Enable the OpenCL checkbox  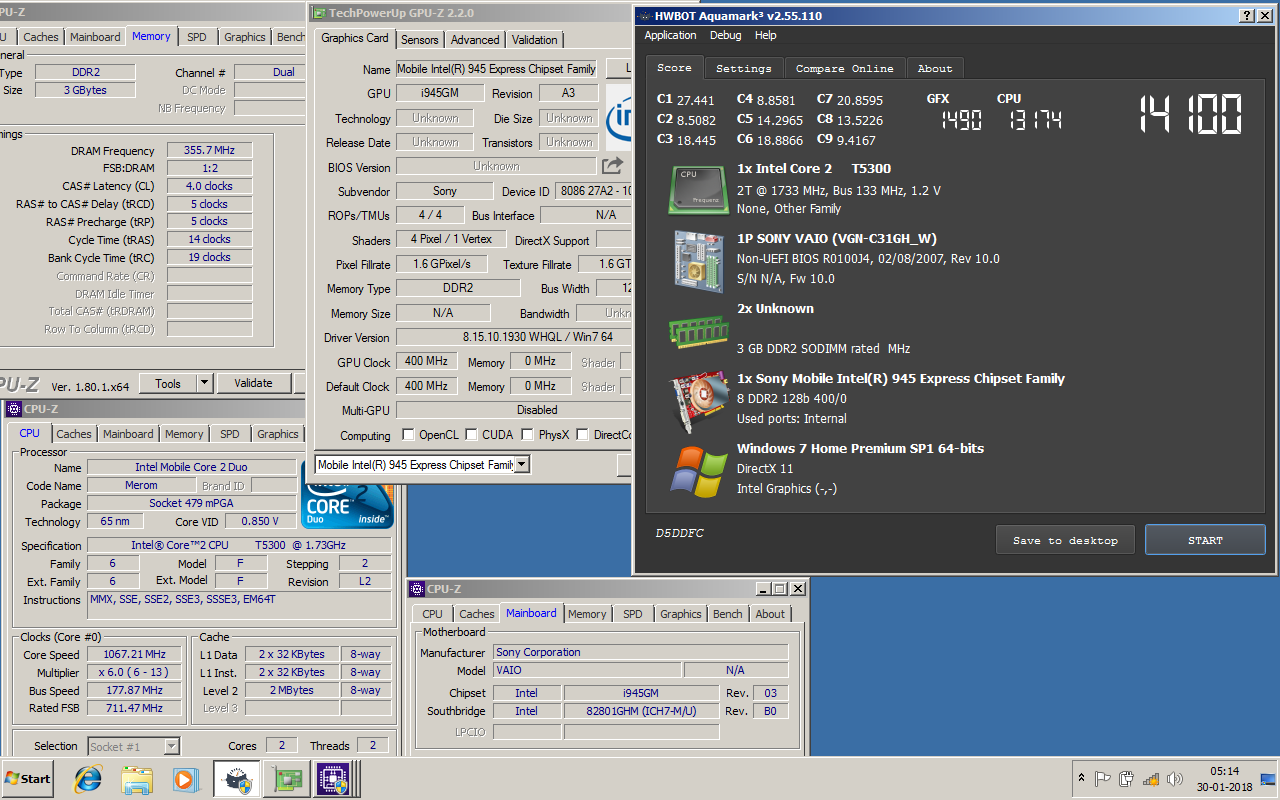(x=408, y=435)
